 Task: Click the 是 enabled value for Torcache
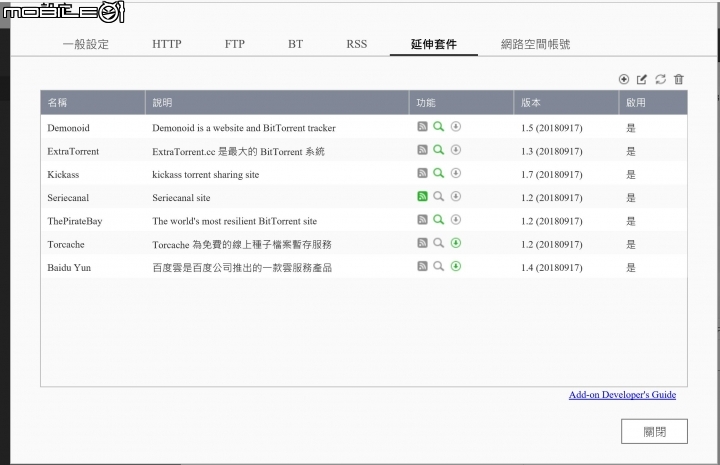coord(631,245)
